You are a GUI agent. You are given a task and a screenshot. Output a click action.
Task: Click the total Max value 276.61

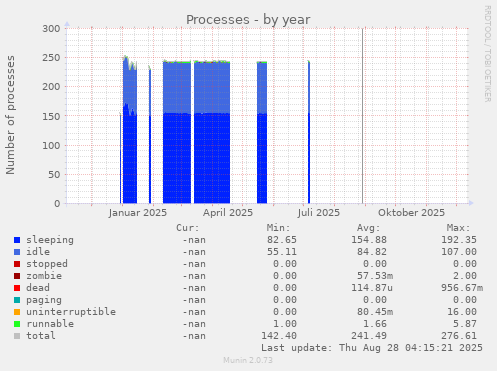click(x=459, y=336)
